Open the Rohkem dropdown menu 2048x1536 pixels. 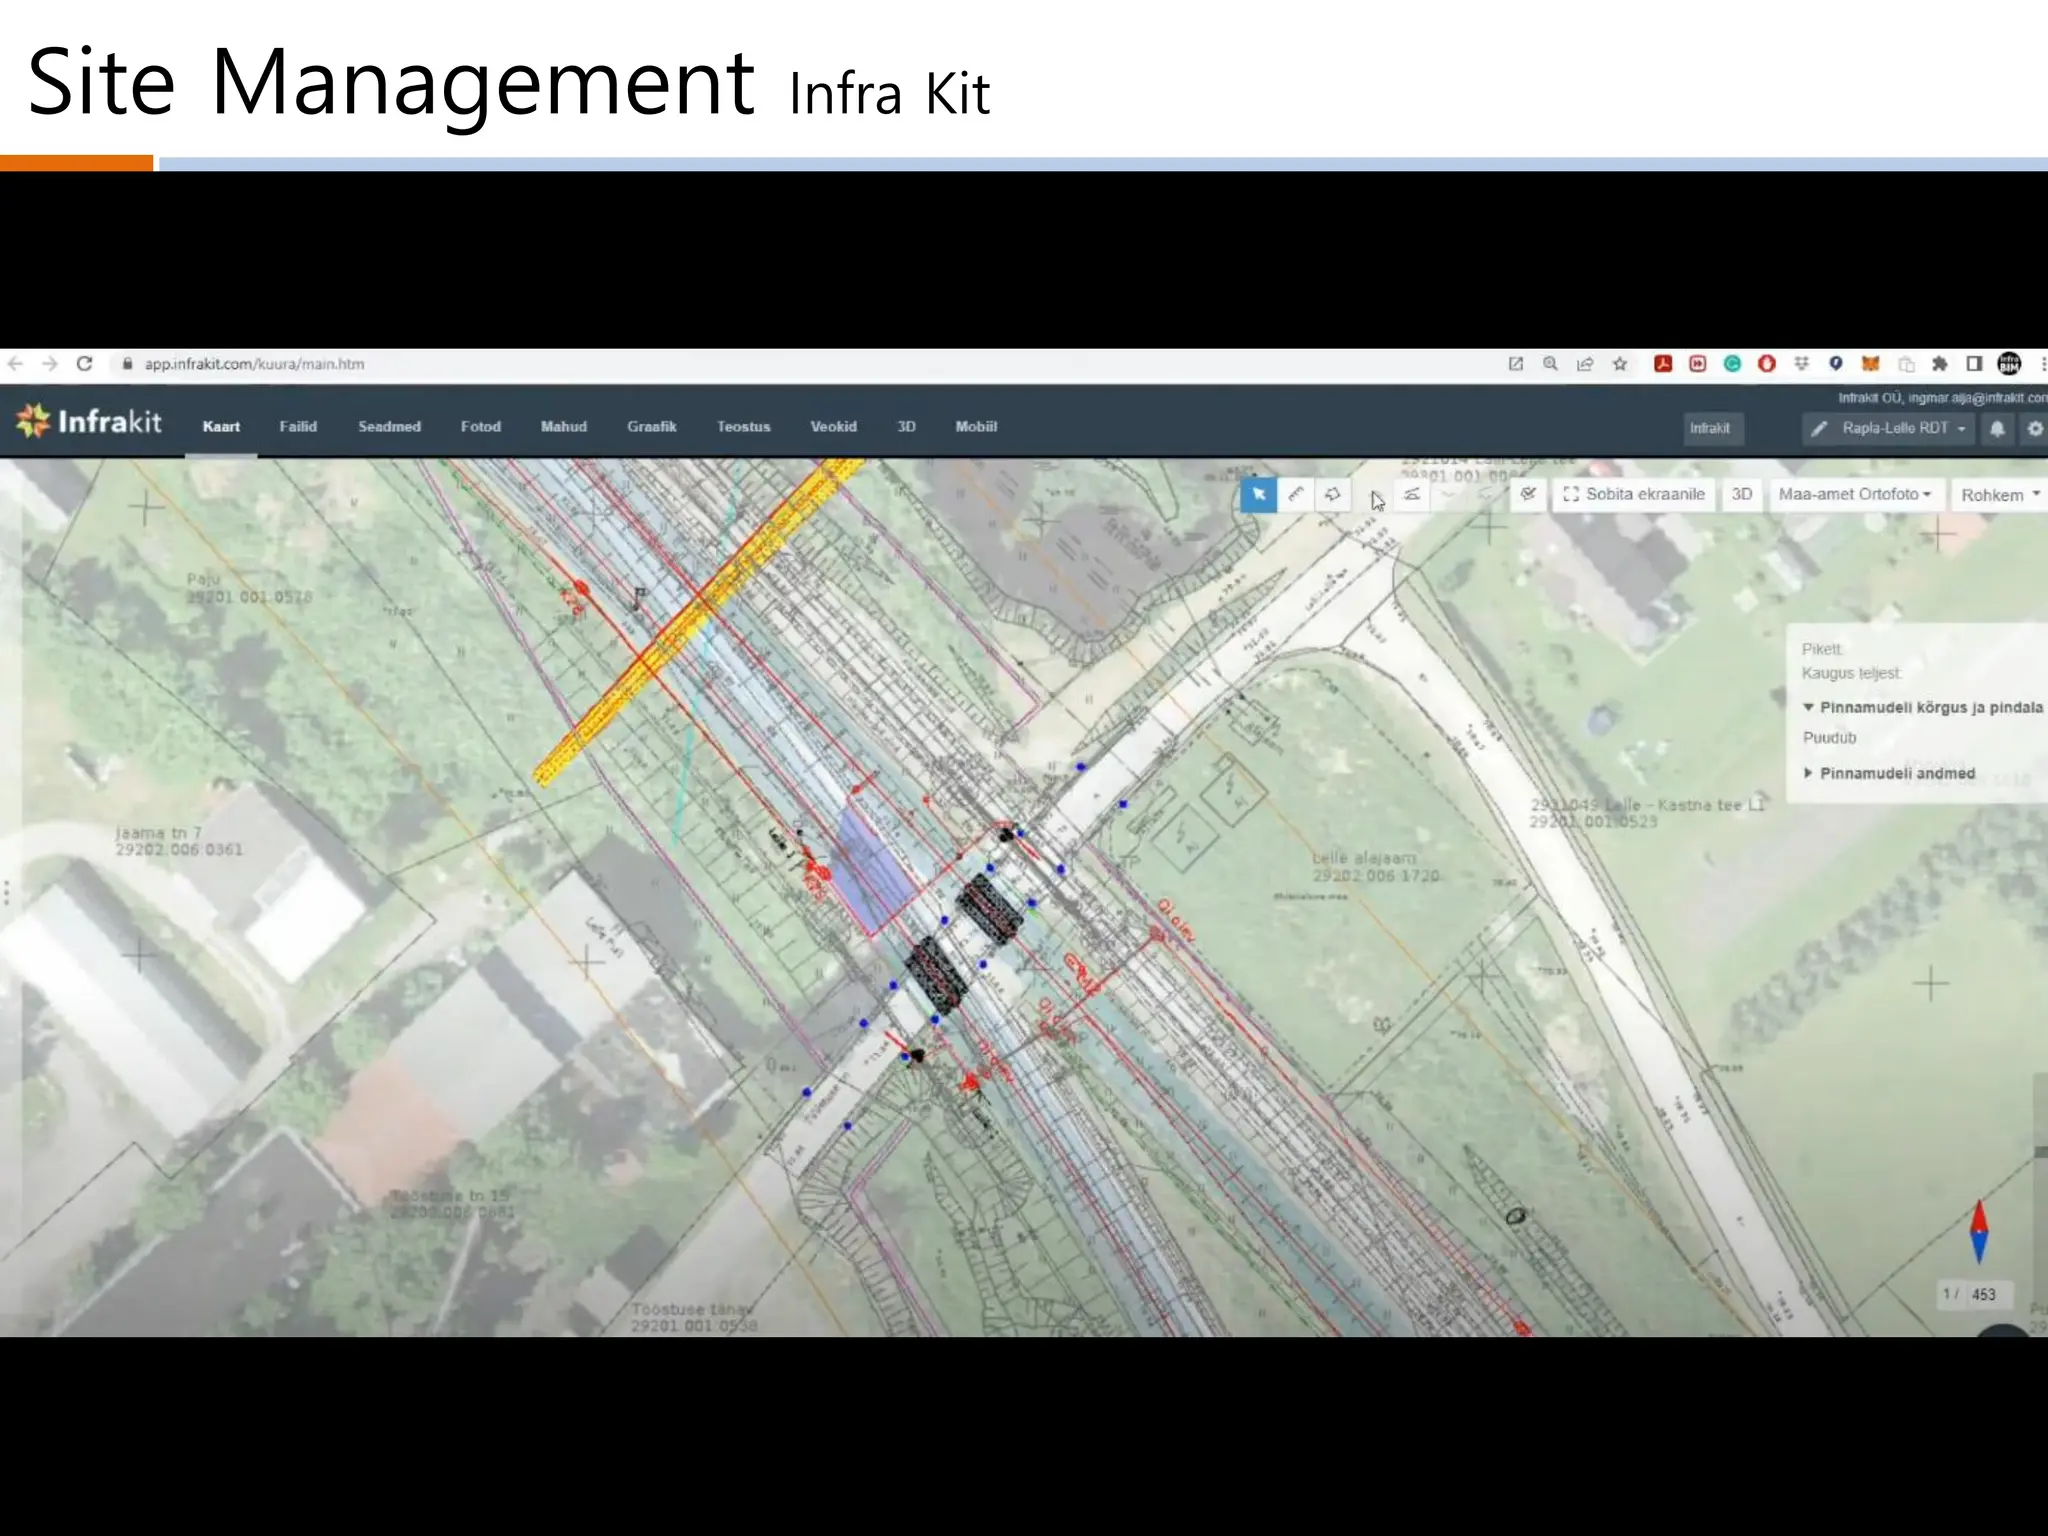(2000, 495)
